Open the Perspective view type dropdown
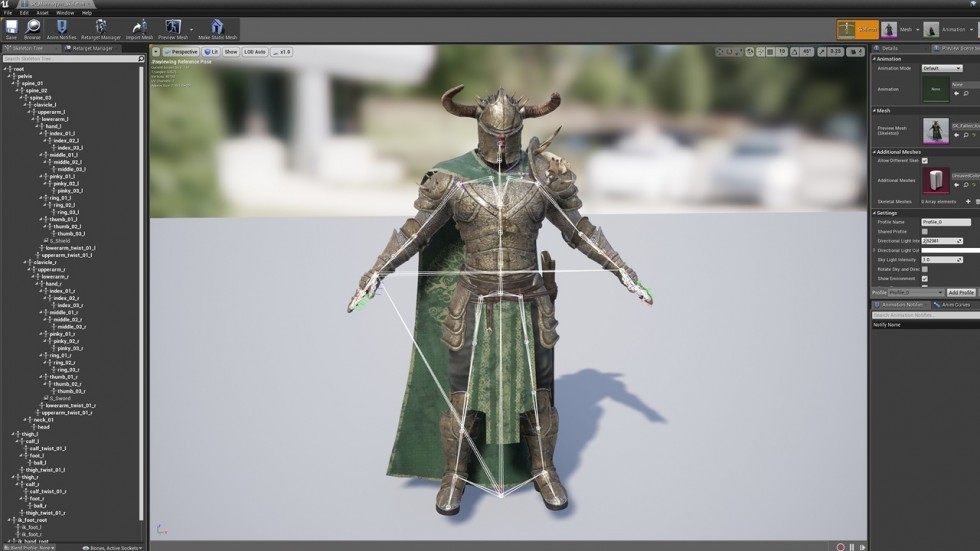The height and width of the screenshot is (551, 980). click(x=181, y=52)
